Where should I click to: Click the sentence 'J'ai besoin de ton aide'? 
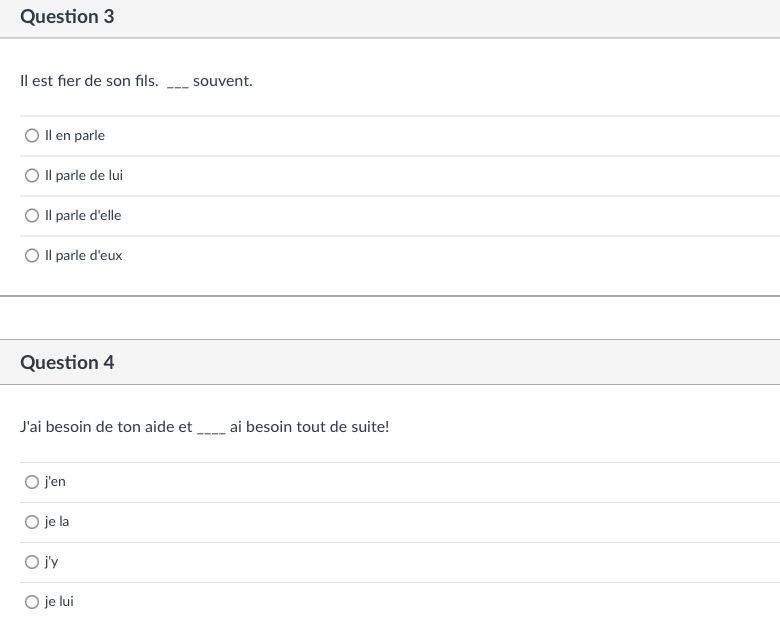[99, 427]
